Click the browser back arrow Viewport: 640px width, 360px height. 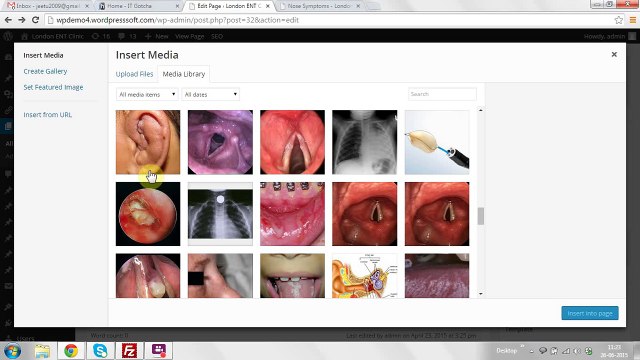tap(8, 20)
